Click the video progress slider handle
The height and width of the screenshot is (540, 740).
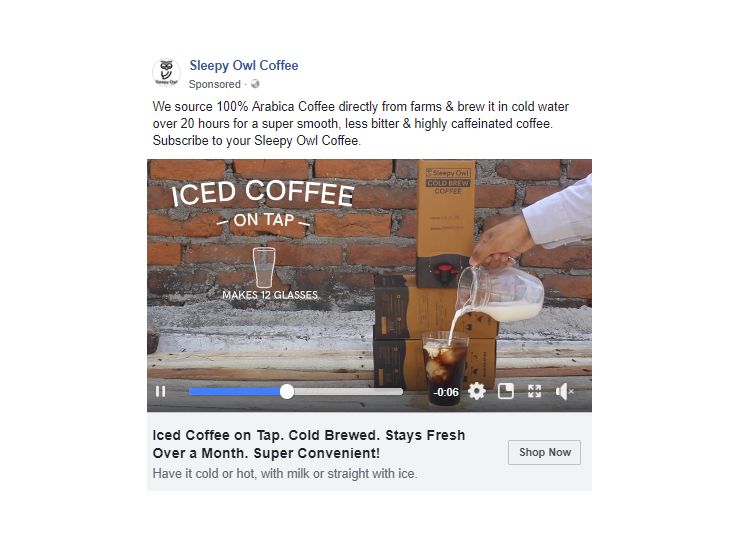point(286,392)
